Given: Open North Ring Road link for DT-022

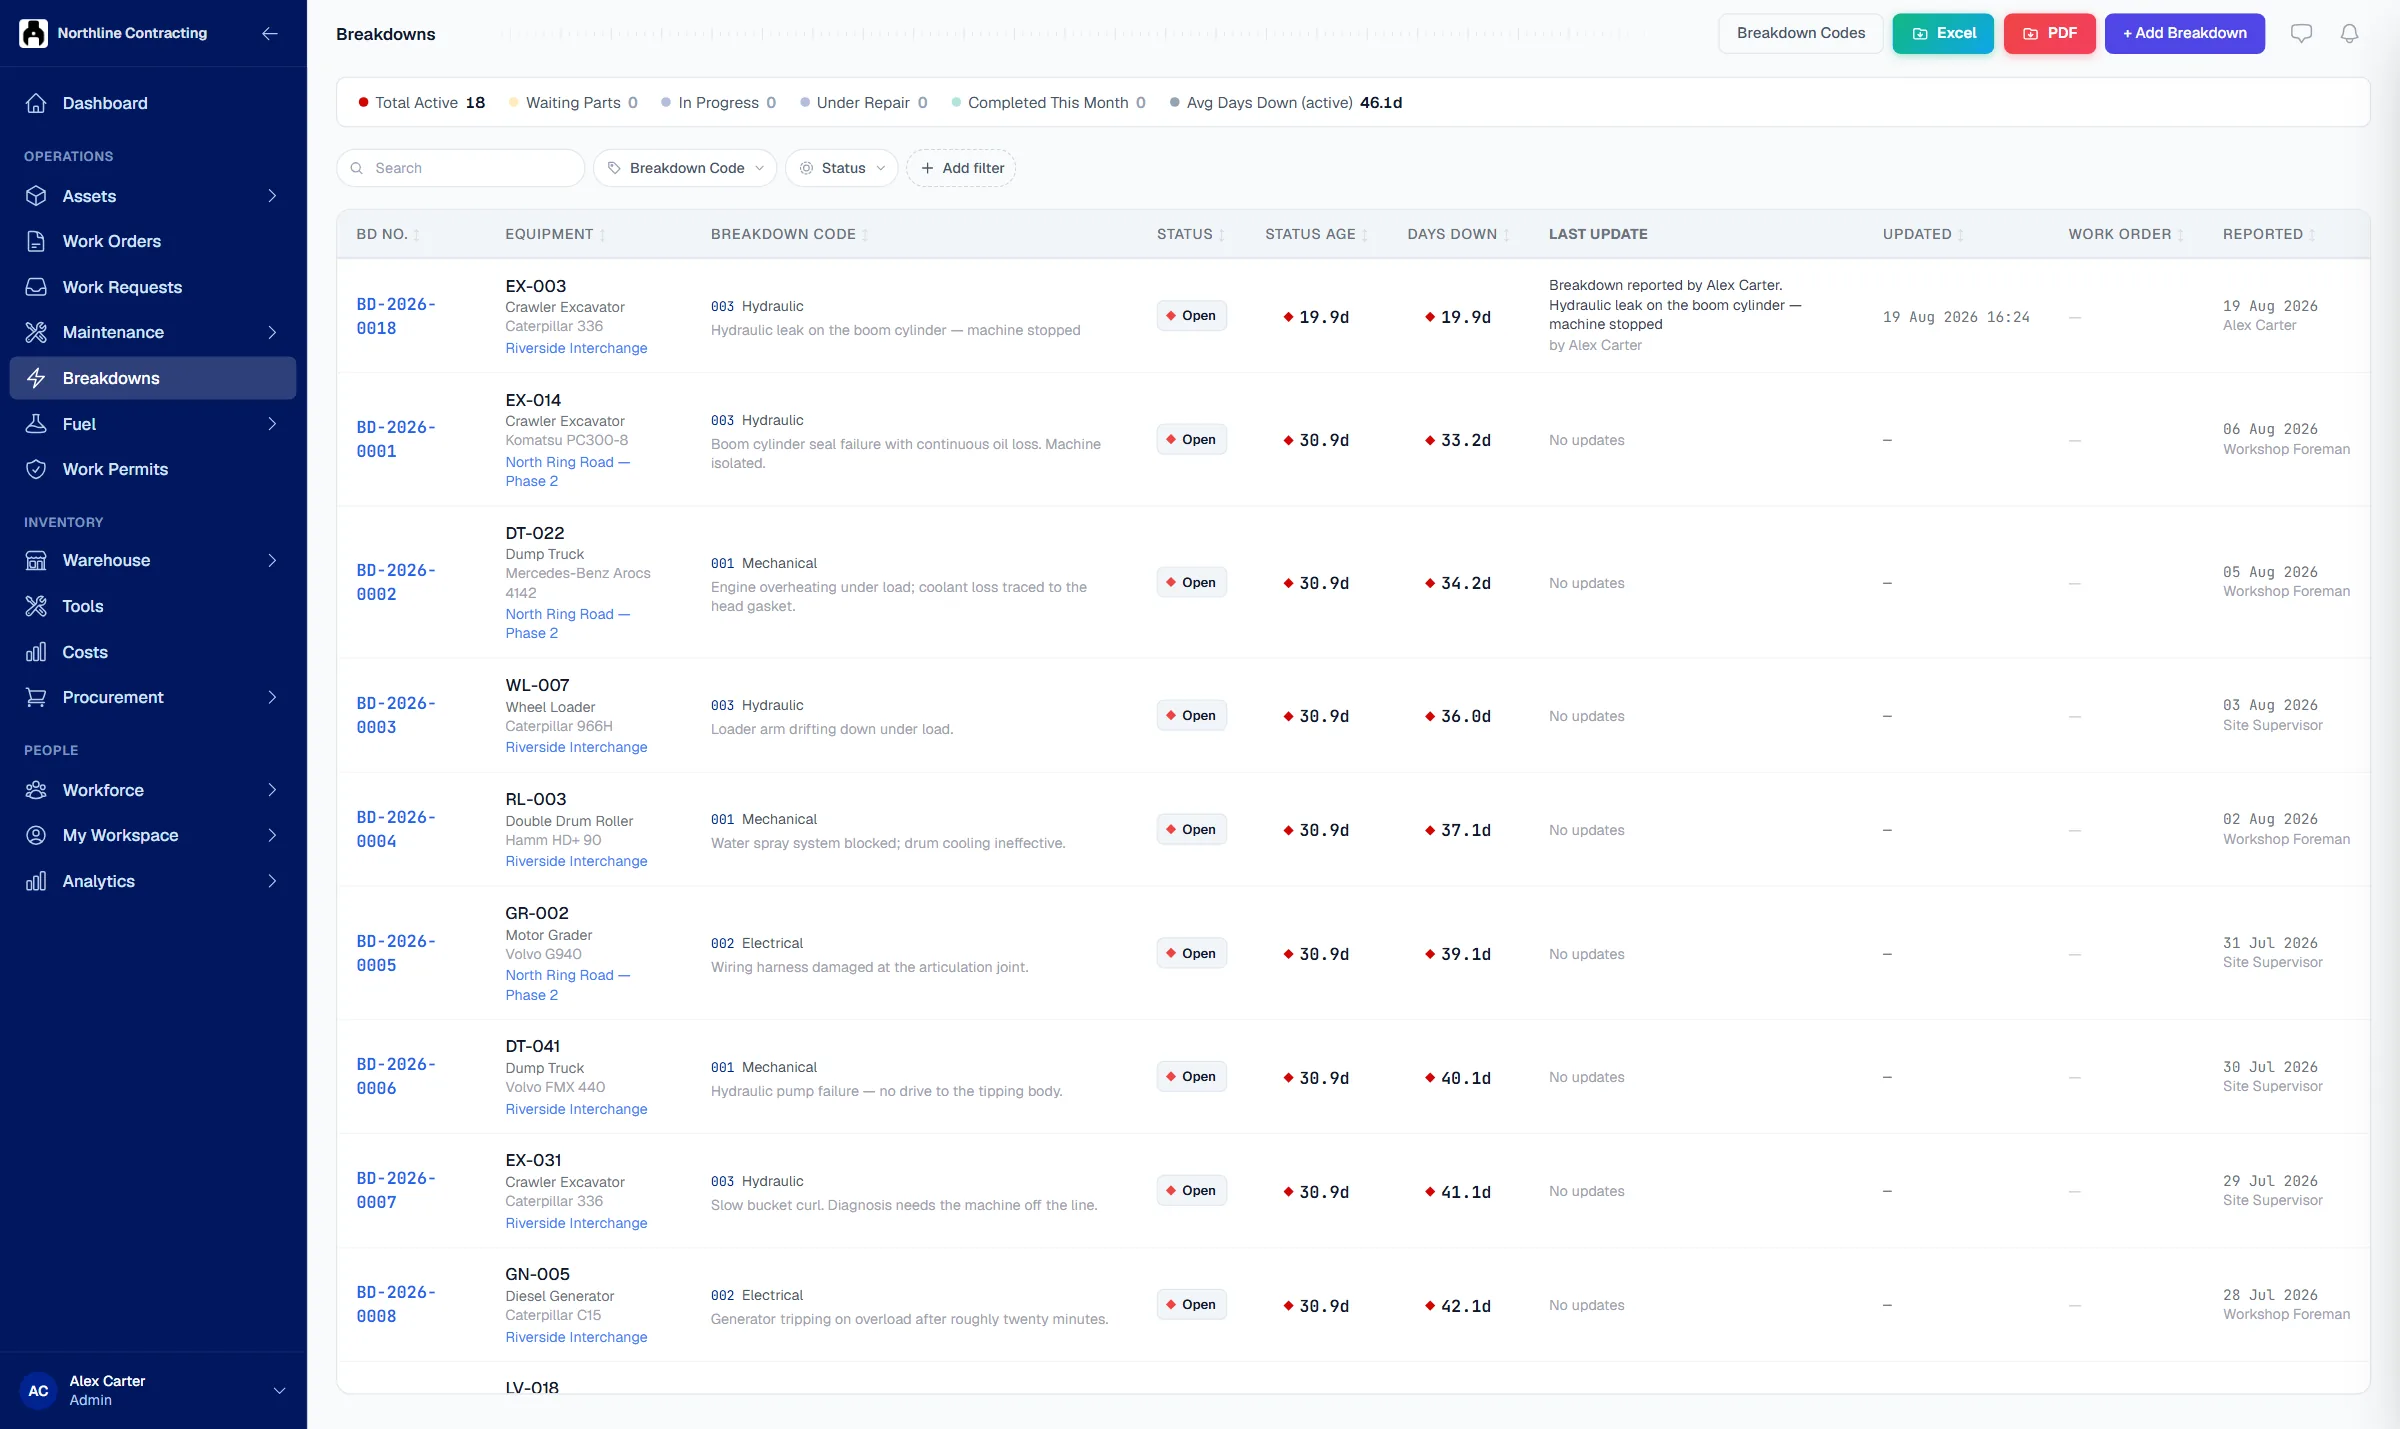Looking at the screenshot, I should tap(567, 623).
